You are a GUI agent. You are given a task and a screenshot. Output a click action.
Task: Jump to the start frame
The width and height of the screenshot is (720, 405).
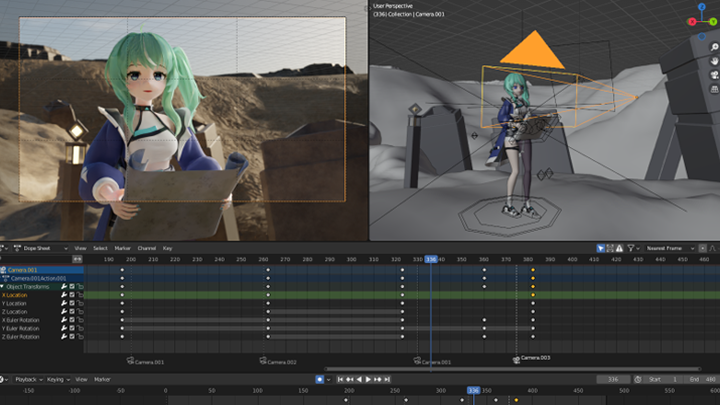[340, 379]
